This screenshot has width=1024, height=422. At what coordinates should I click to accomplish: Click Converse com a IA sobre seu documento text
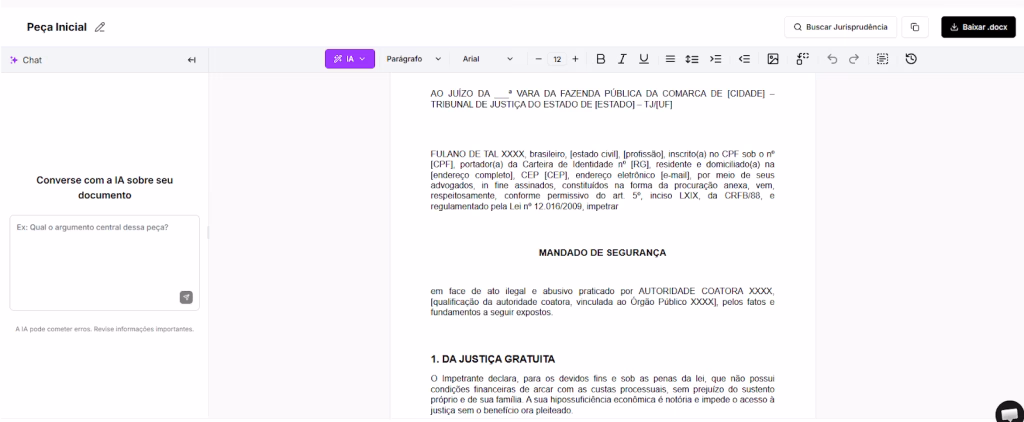104,187
